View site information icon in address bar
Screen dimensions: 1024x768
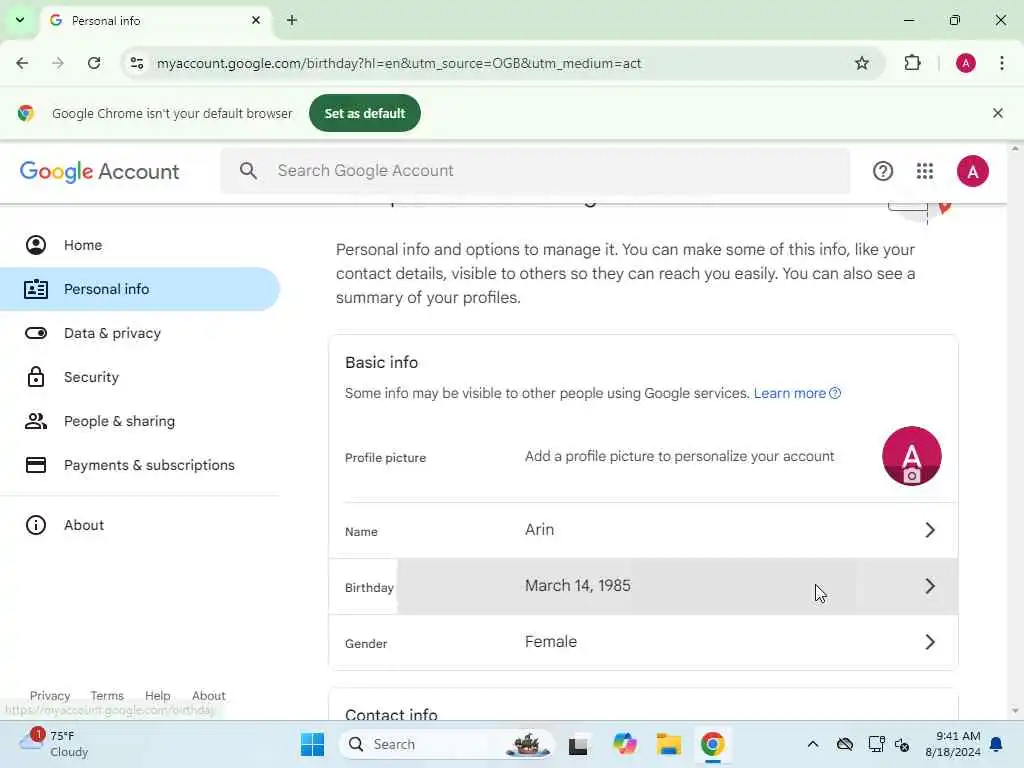[136, 63]
